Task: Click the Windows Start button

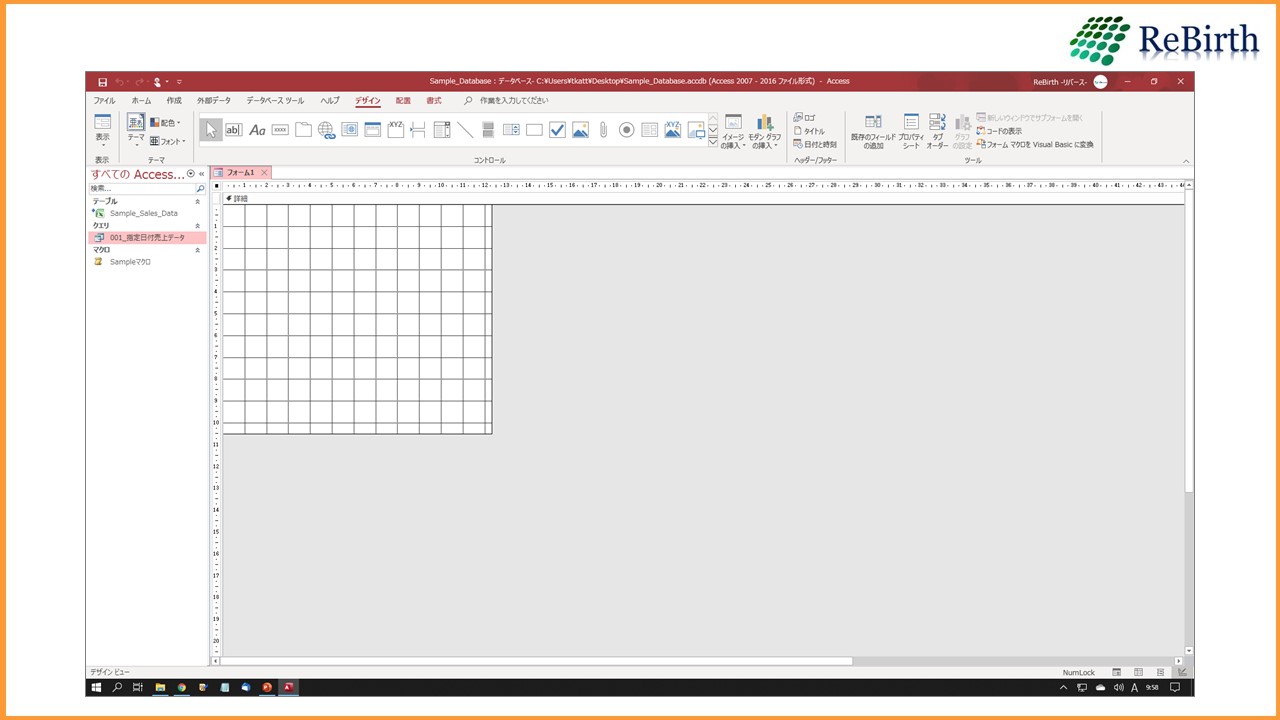Action: pyautogui.click(x=97, y=688)
